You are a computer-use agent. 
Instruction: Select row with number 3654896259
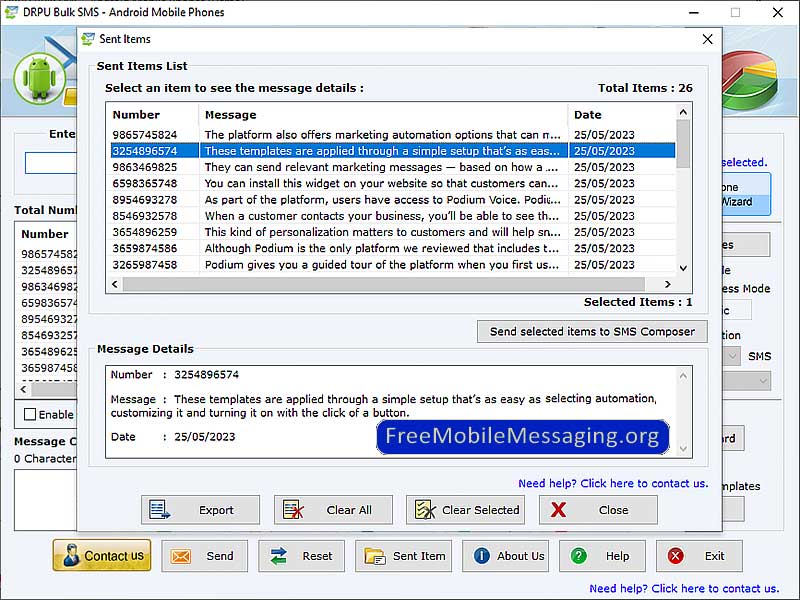coord(392,232)
